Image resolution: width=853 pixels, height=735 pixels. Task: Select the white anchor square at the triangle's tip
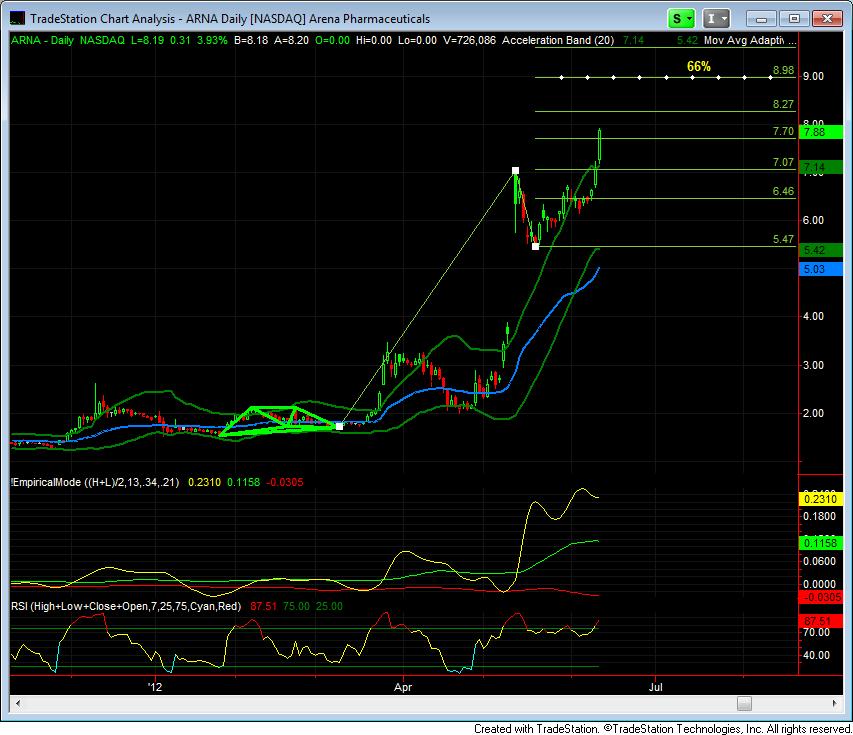(x=339, y=427)
